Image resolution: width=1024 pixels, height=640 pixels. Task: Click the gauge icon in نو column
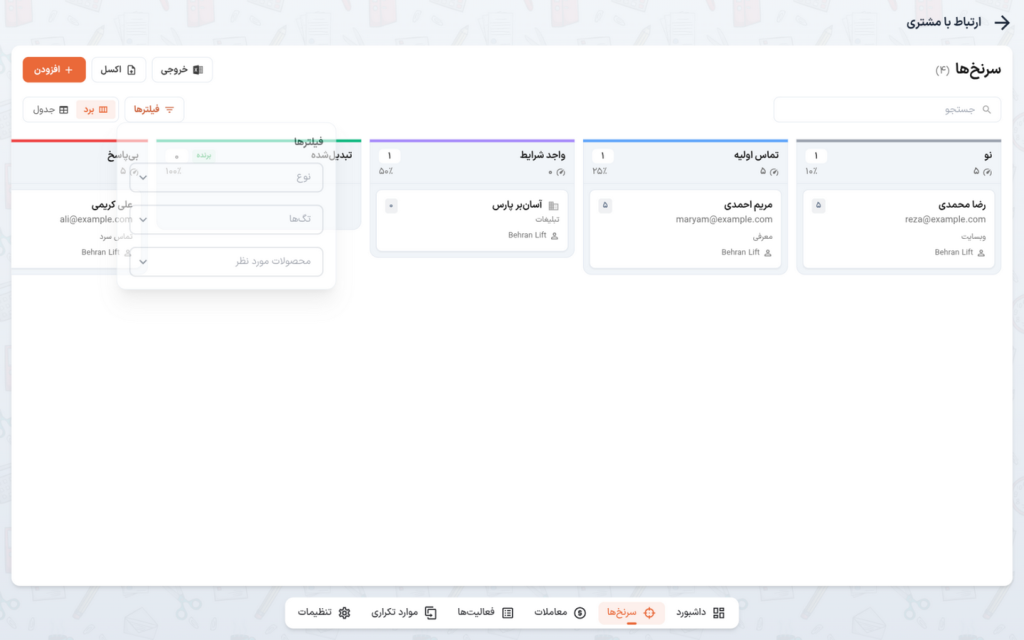coord(987,172)
